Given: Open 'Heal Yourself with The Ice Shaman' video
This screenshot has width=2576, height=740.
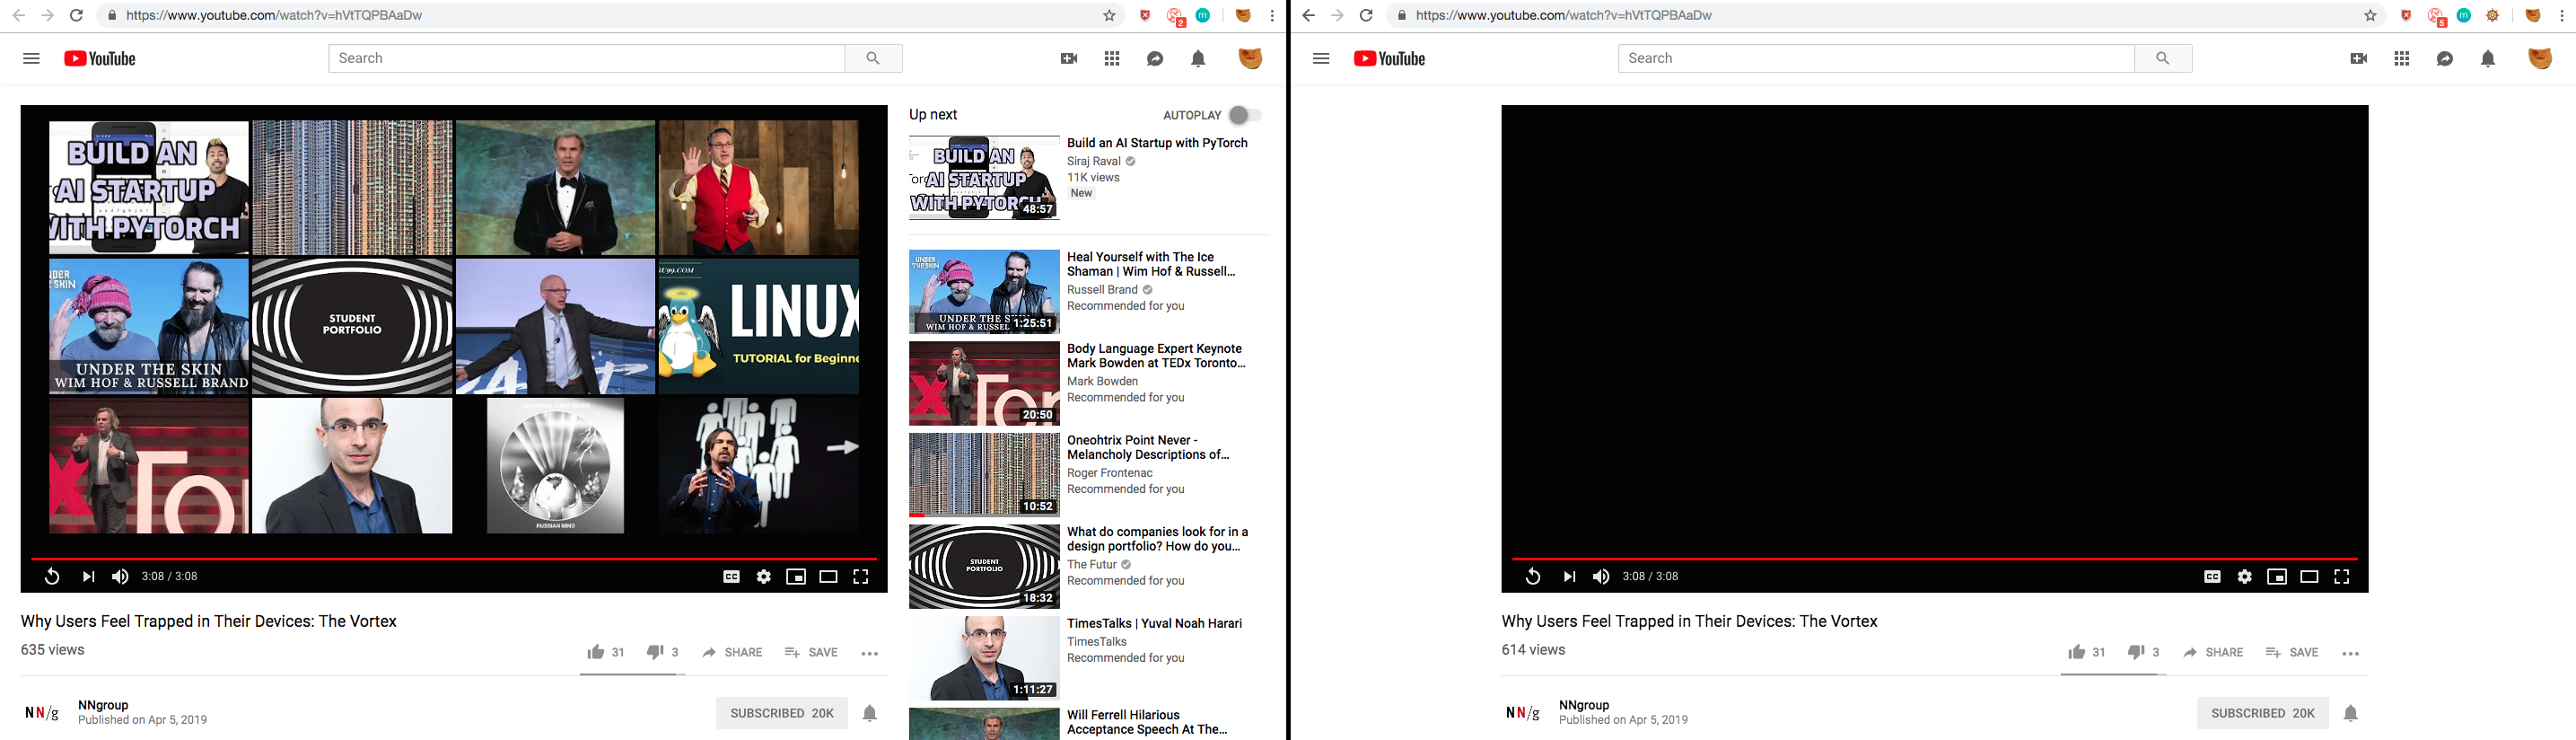Looking at the screenshot, I should [1151, 264].
